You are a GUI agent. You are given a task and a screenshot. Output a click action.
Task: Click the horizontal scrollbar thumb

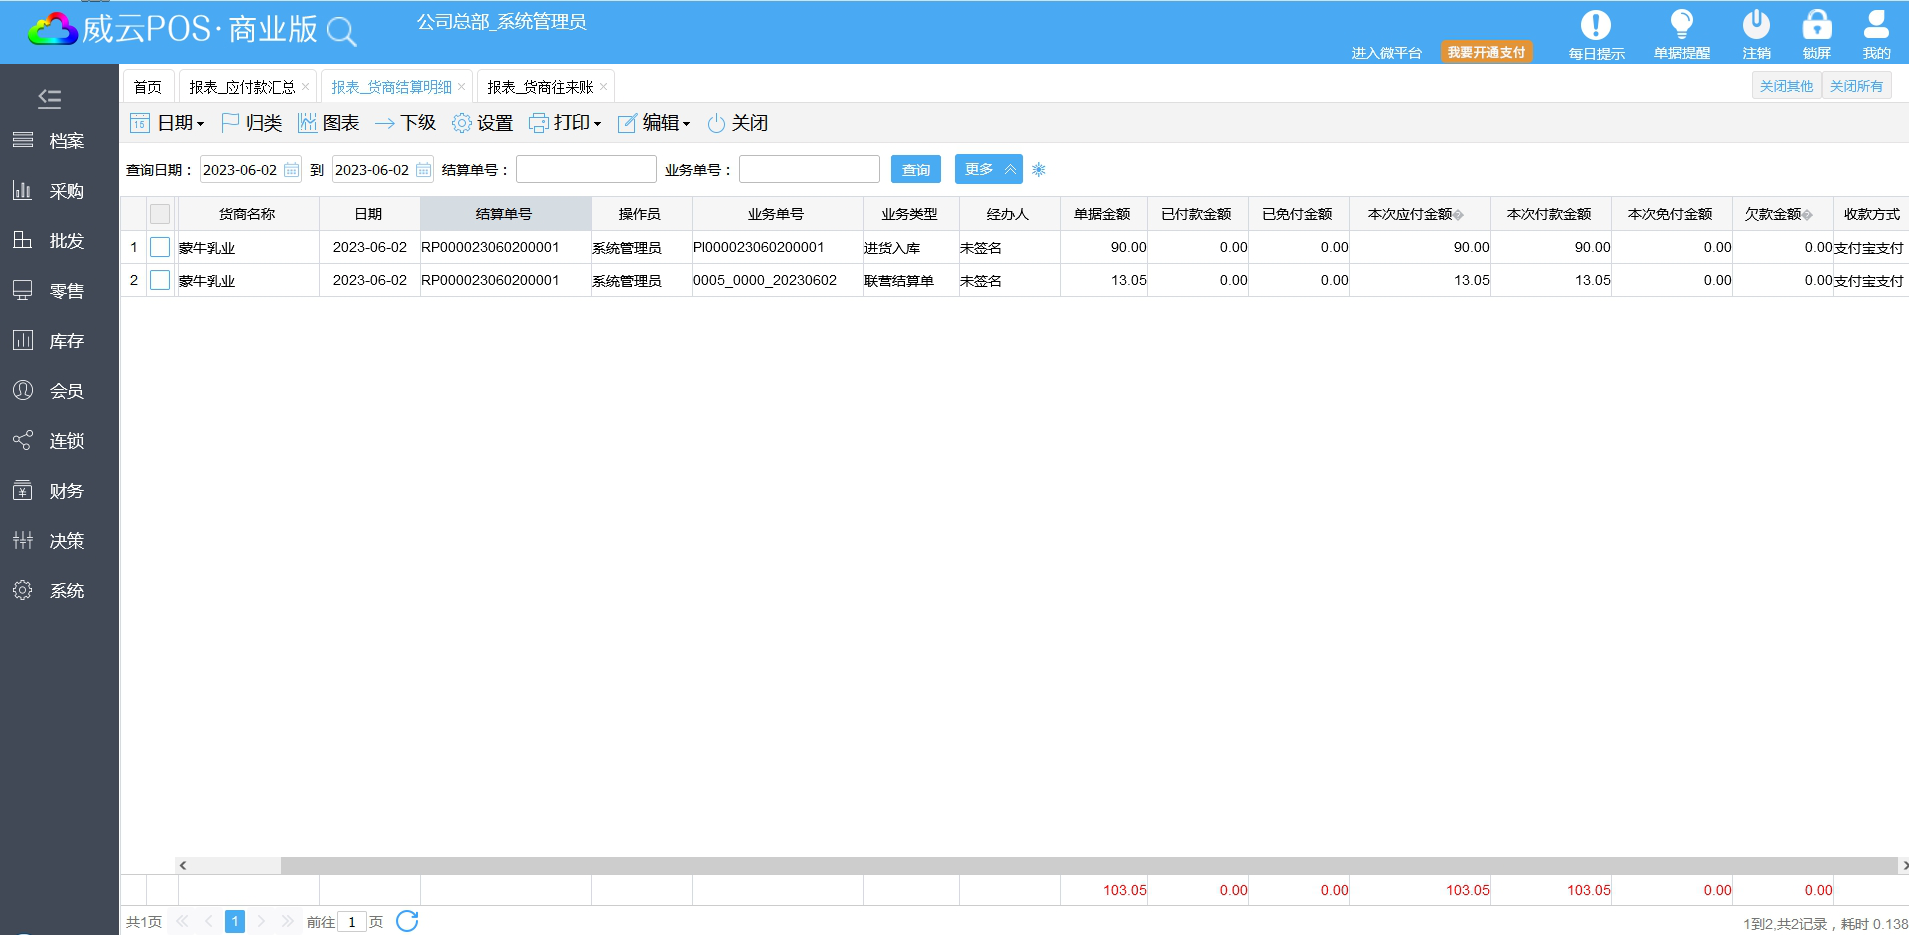pos(1088,865)
